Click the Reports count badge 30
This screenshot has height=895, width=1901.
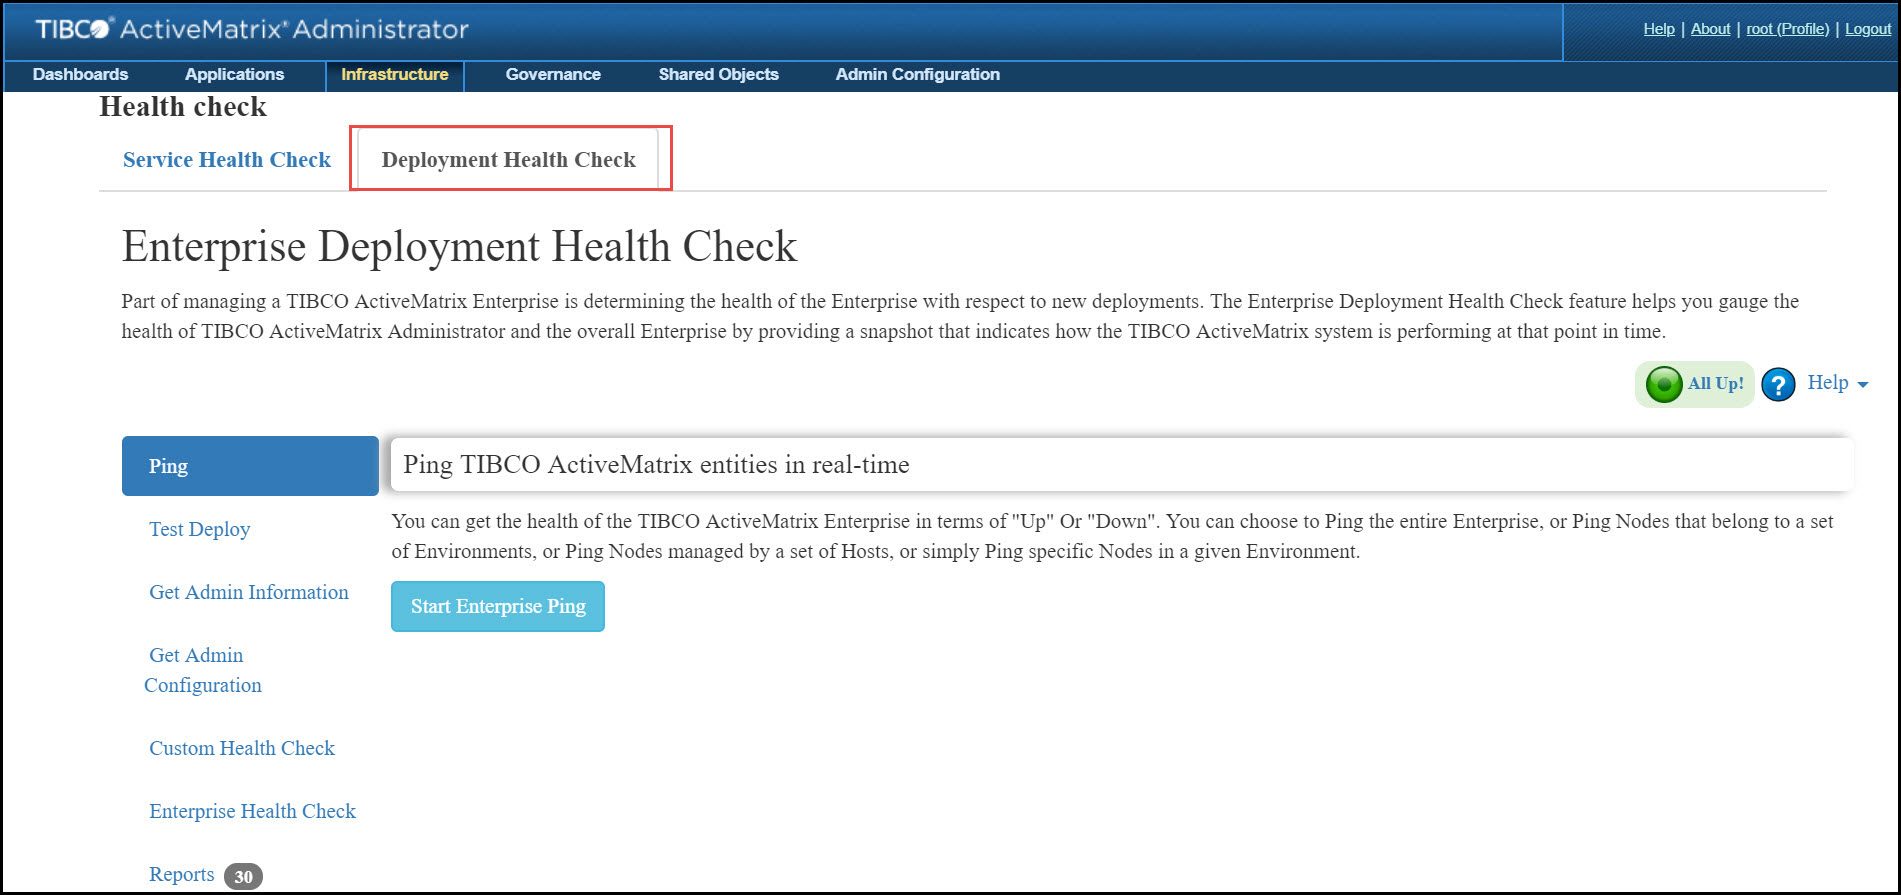(x=243, y=876)
